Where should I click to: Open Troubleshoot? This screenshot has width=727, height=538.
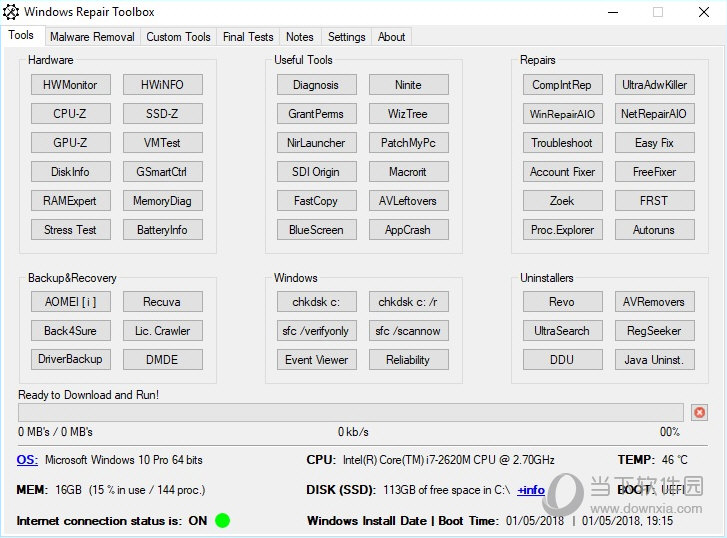click(562, 143)
